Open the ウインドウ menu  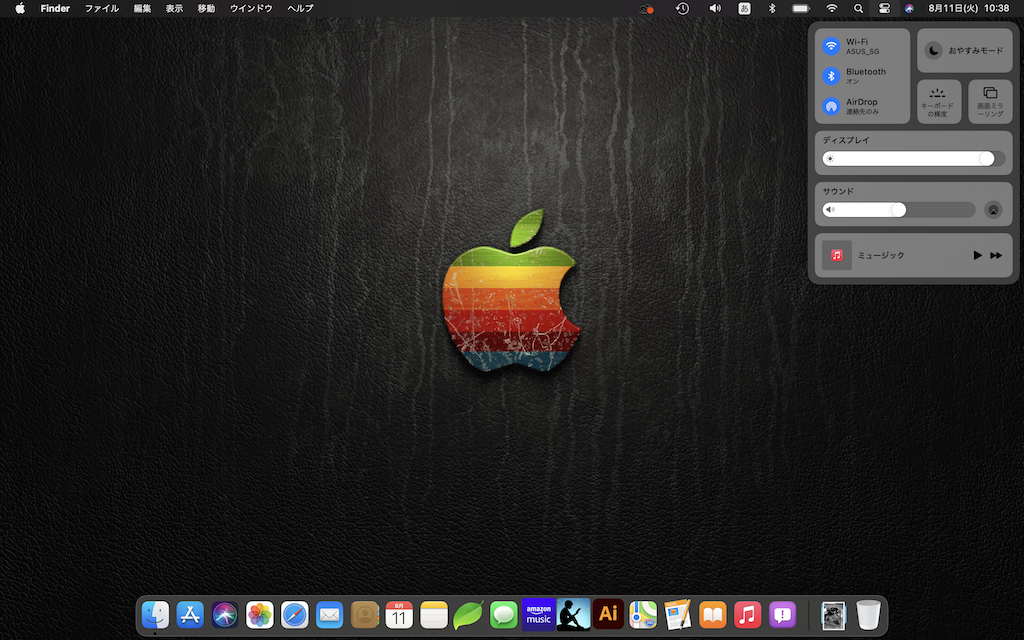point(251,8)
